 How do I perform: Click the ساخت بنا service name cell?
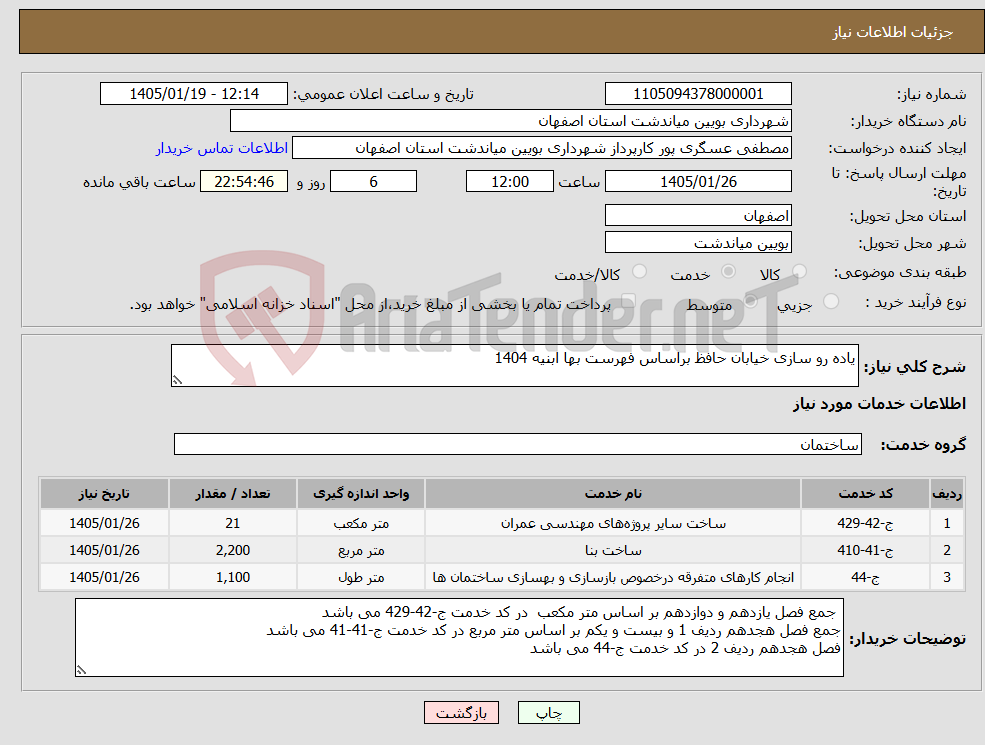coord(612,550)
